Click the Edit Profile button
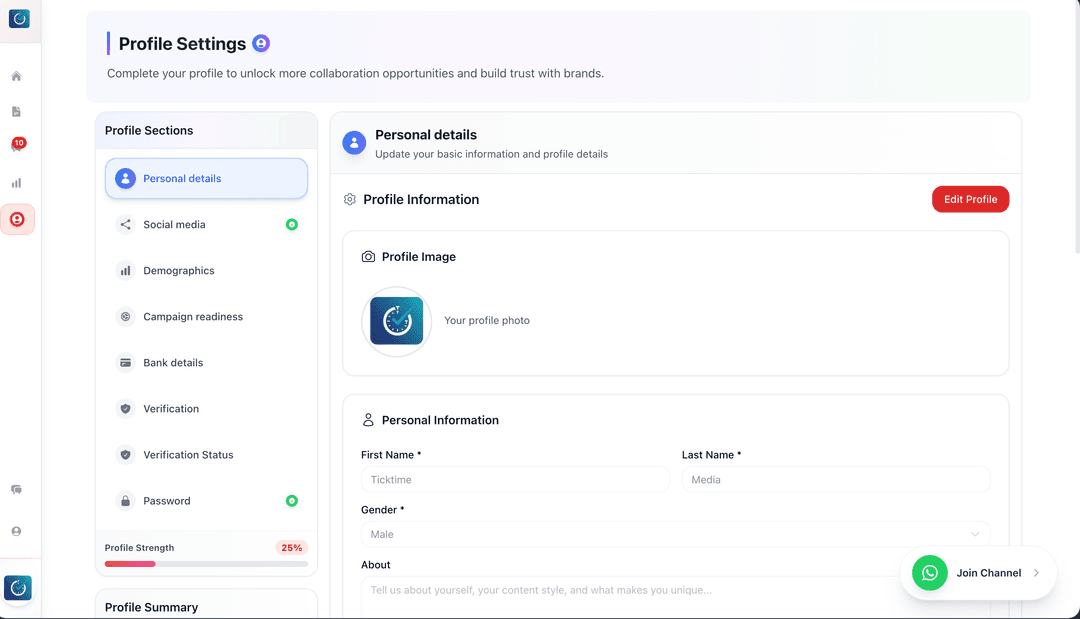The image size is (1080, 619). [x=970, y=199]
